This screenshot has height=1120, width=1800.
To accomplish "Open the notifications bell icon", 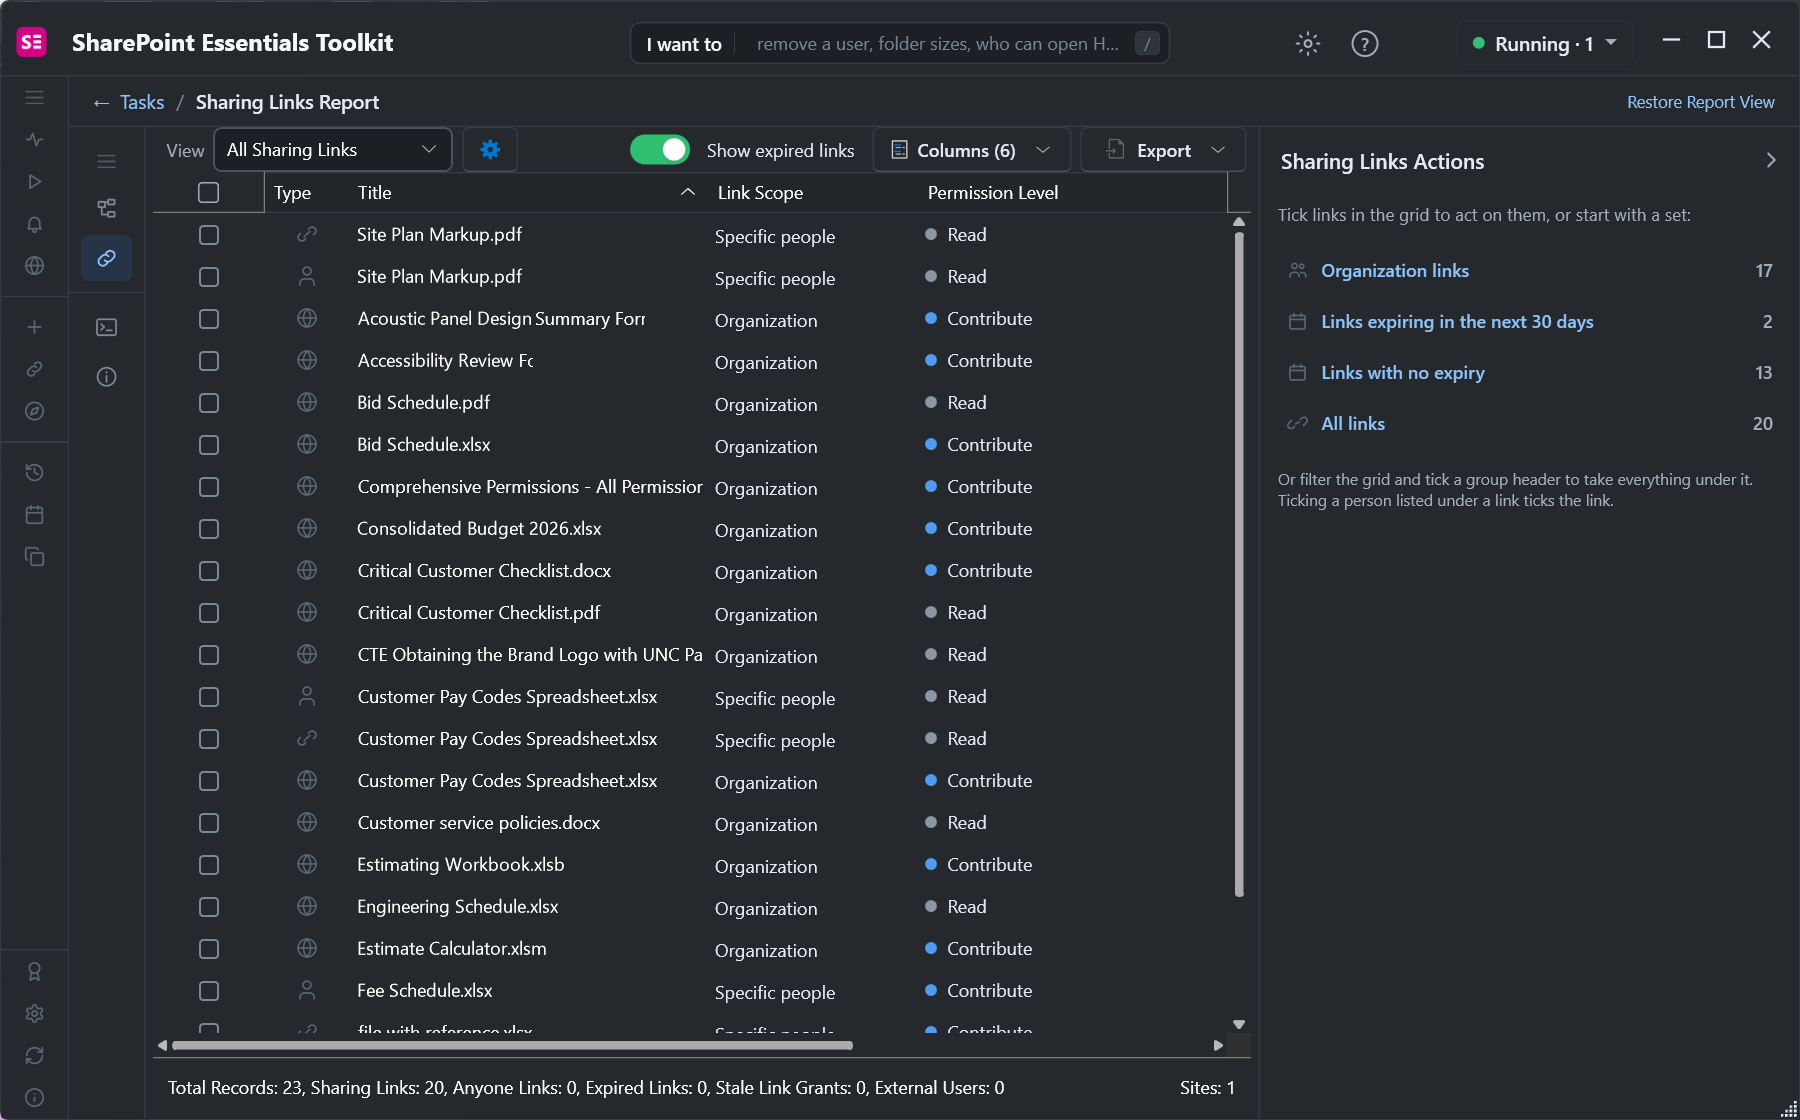I will pos(34,224).
